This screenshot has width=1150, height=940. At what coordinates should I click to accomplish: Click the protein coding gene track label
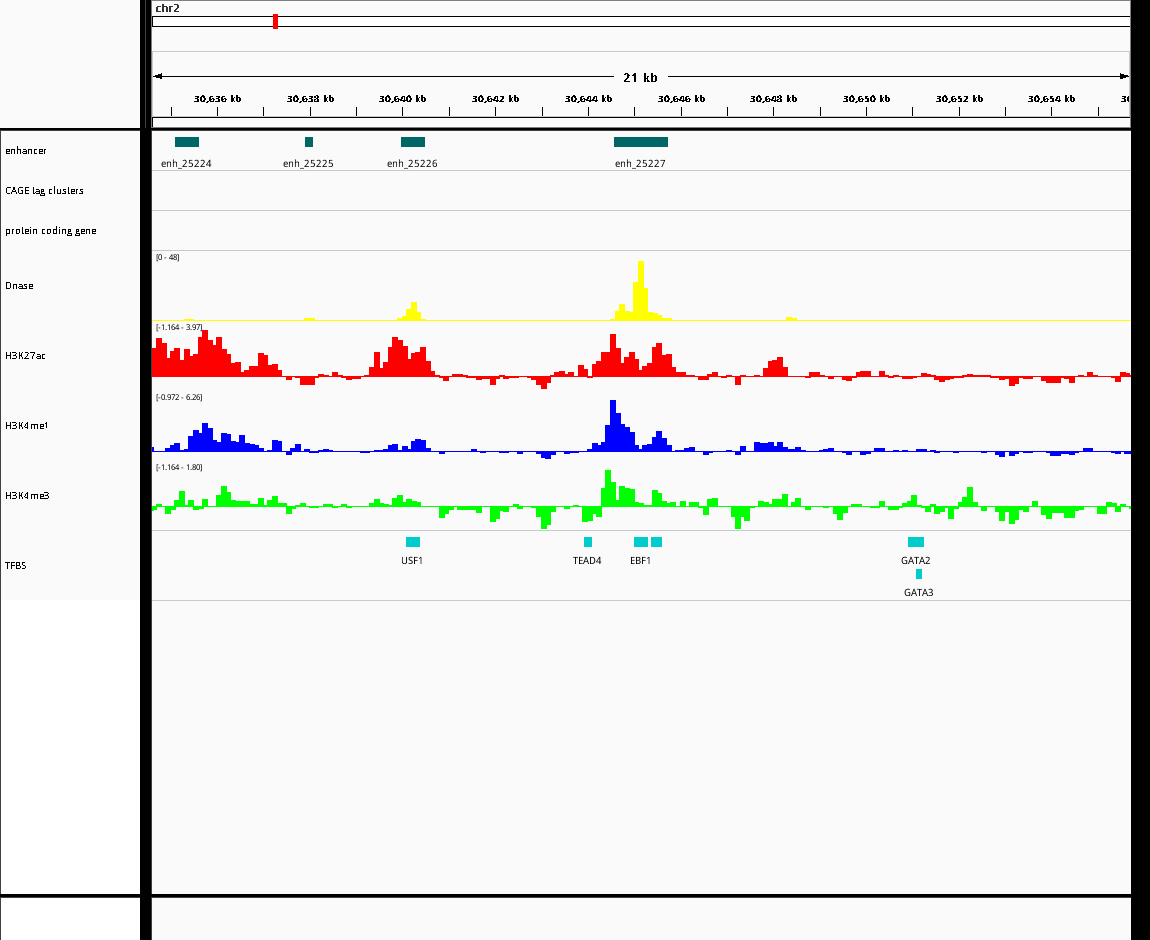(50, 231)
